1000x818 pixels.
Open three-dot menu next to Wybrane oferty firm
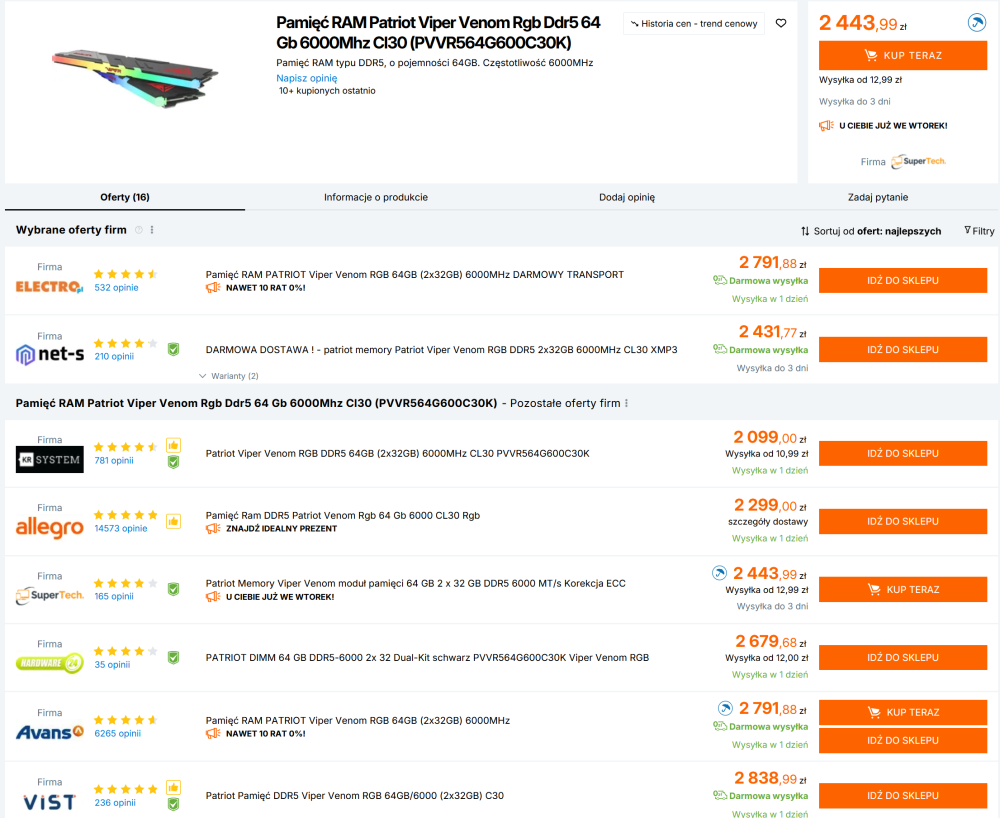(152, 230)
